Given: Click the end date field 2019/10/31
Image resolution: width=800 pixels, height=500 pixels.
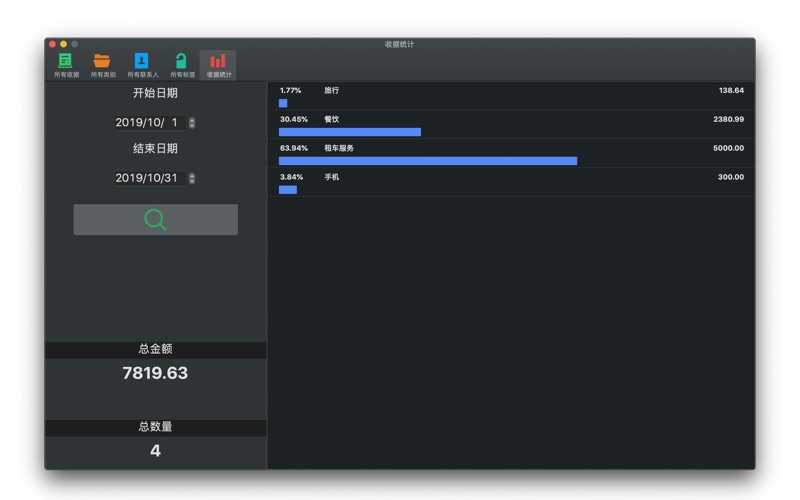Looking at the screenshot, I should pos(148,178).
